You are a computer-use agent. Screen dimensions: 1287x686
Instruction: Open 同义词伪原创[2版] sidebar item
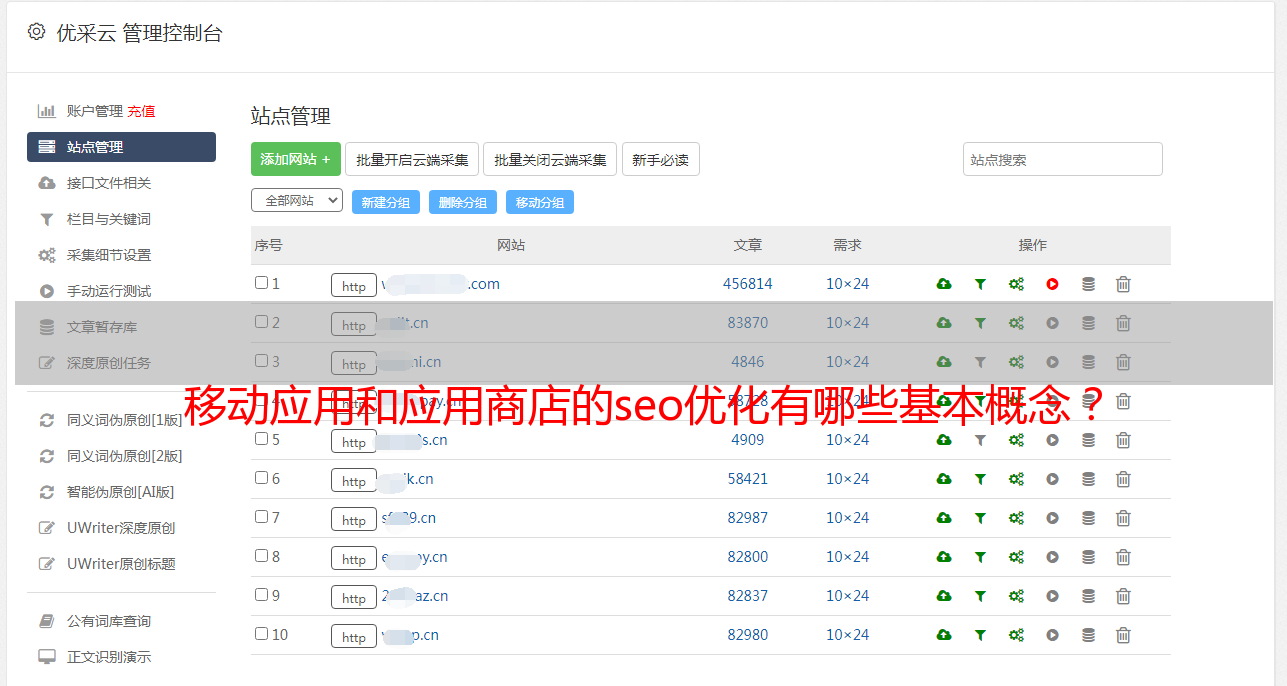click(x=125, y=456)
